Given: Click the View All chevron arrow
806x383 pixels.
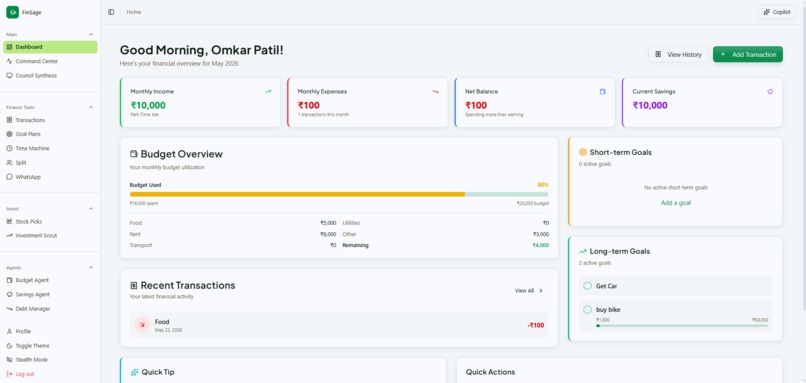Looking at the screenshot, I should [x=541, y=291].
